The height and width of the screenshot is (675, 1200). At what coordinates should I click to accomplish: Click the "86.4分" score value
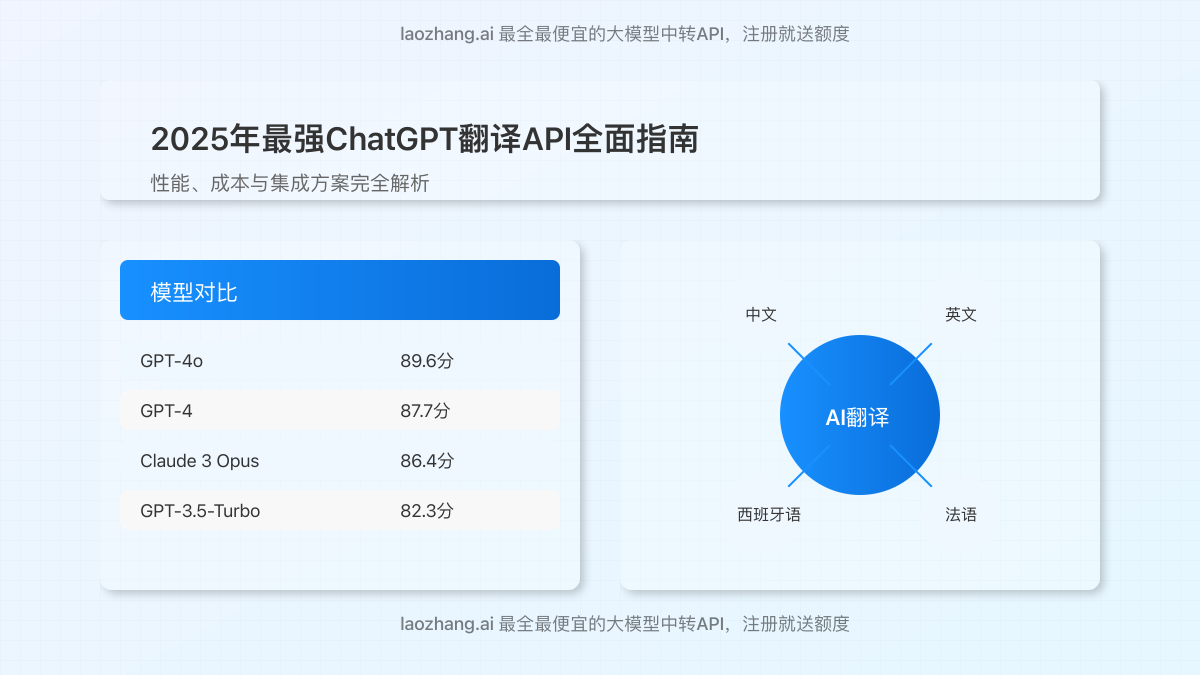pyautogui.click(x=427, y=461)
